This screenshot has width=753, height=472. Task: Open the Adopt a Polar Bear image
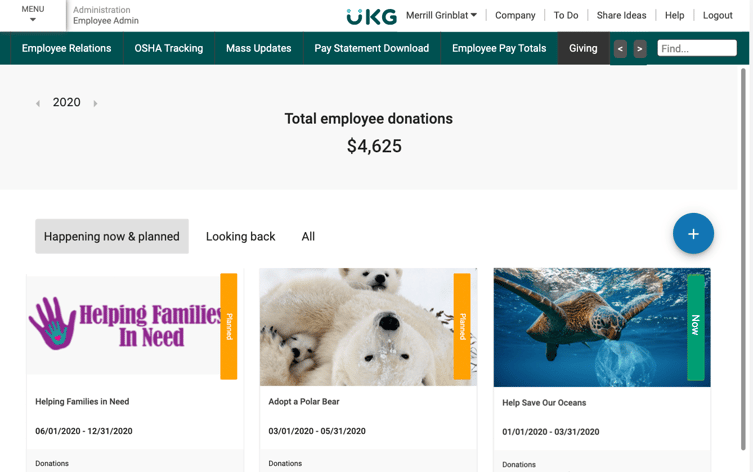368,327
